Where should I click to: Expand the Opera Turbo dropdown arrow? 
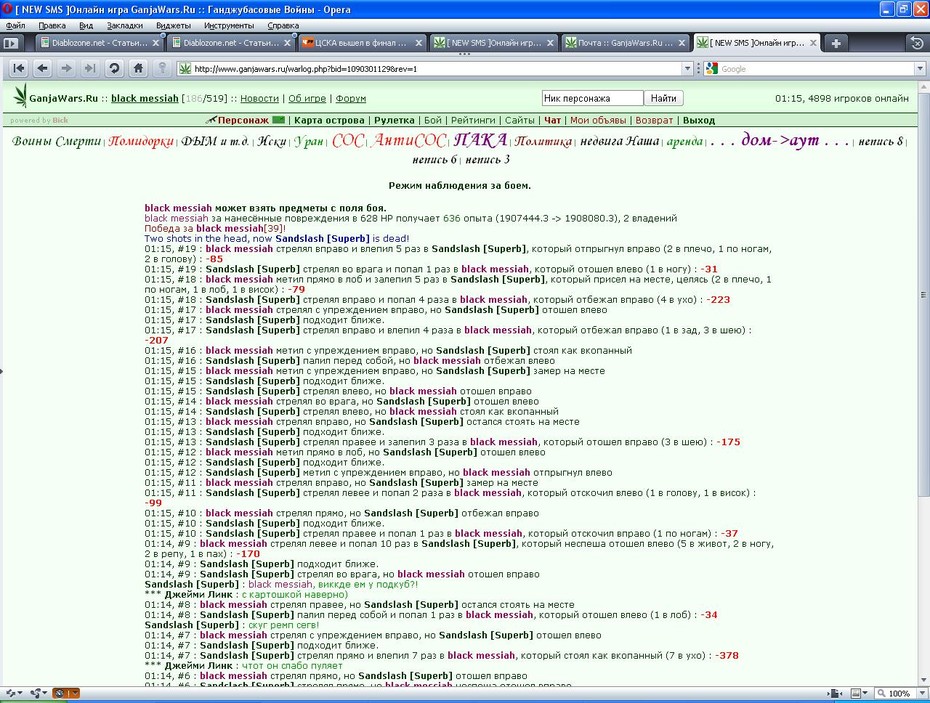(x=74, y=693)
